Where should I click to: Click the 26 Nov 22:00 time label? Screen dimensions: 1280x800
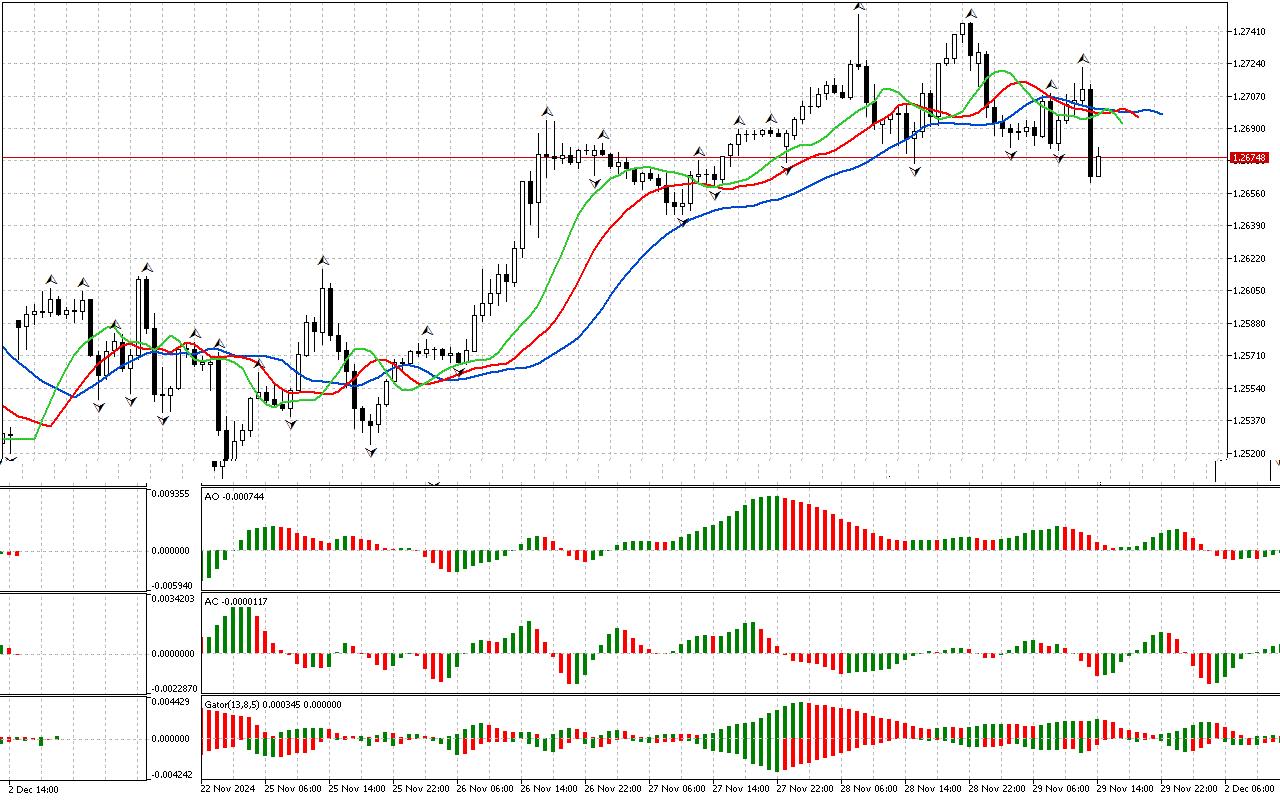[615, 788]
